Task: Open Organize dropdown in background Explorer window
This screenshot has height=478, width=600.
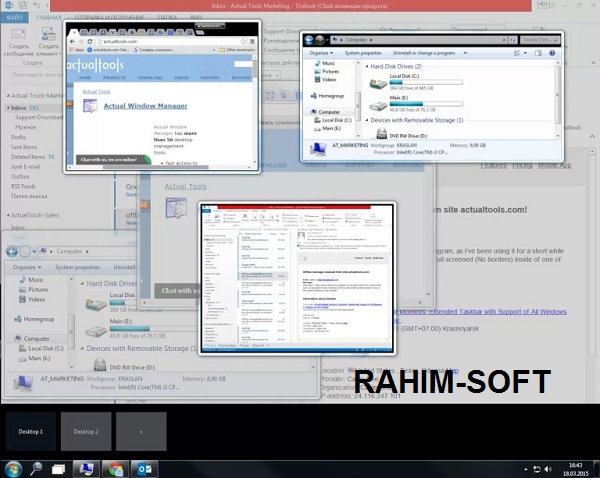Action: point(27,267)
